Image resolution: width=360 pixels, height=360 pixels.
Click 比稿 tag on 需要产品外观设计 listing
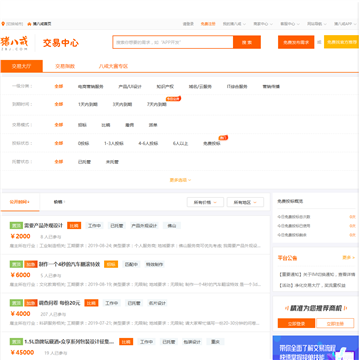(74, 226)
